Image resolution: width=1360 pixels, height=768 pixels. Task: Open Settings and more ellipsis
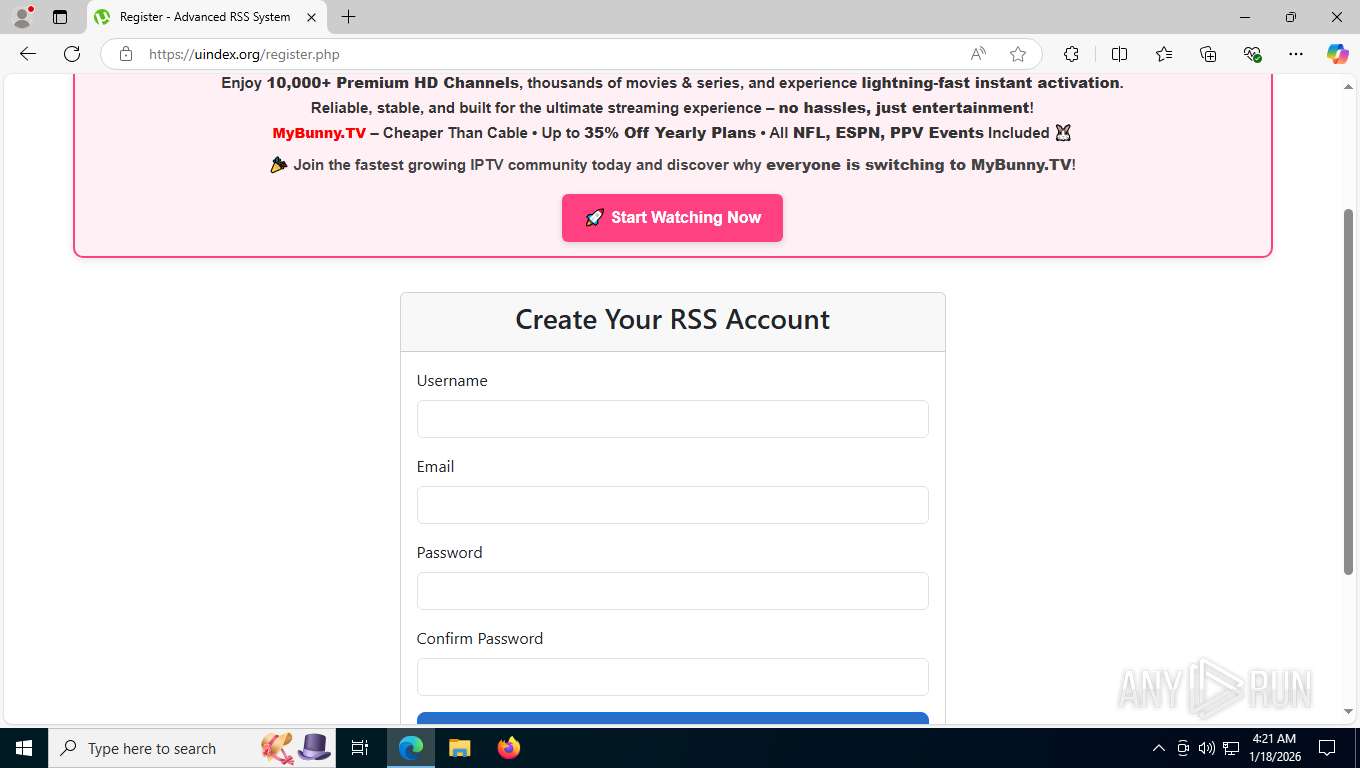coord(1296,54)
